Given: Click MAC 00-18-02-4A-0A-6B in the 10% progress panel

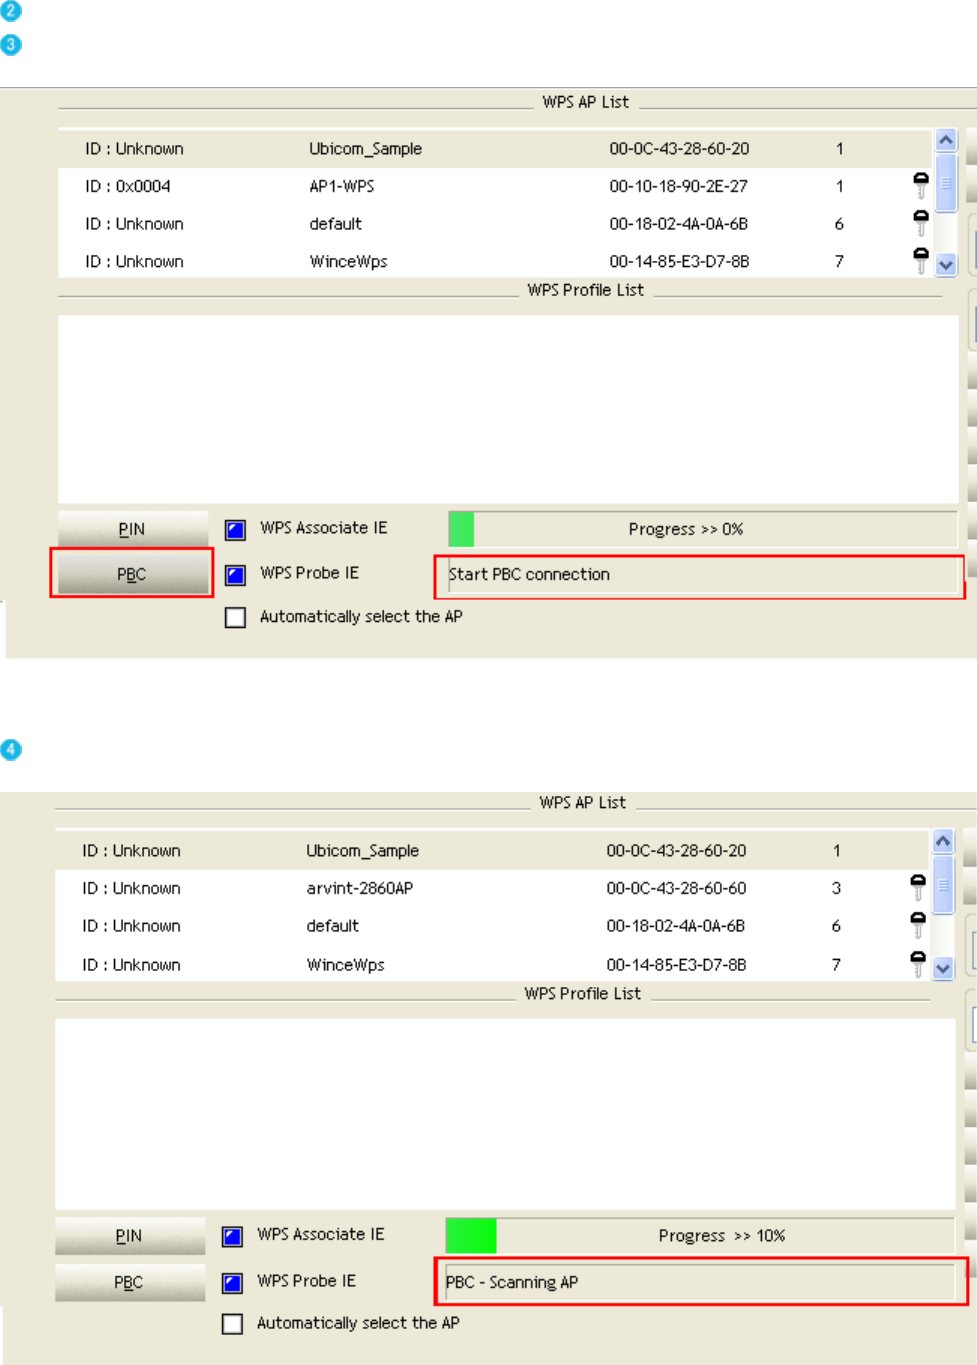Looking at the screenshot, I should [x=676, y=926].
